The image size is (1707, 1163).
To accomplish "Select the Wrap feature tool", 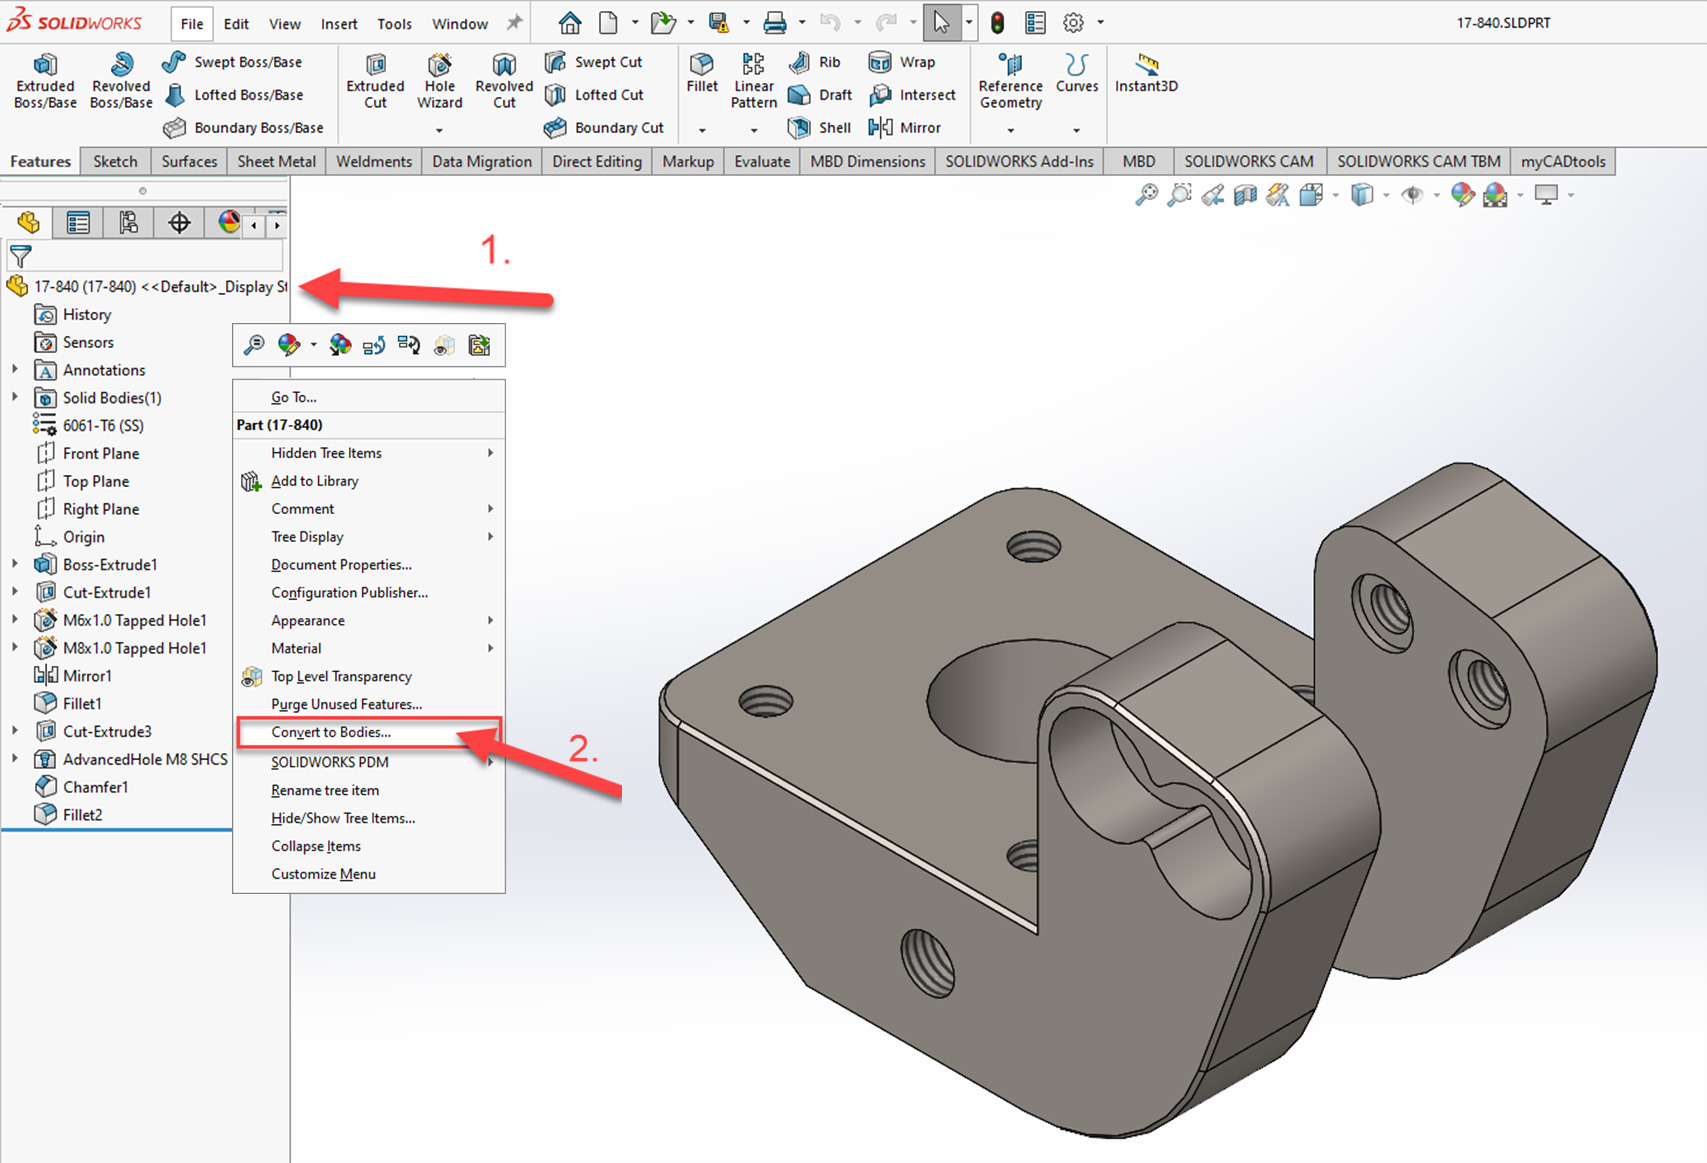I will click(902, 62).
